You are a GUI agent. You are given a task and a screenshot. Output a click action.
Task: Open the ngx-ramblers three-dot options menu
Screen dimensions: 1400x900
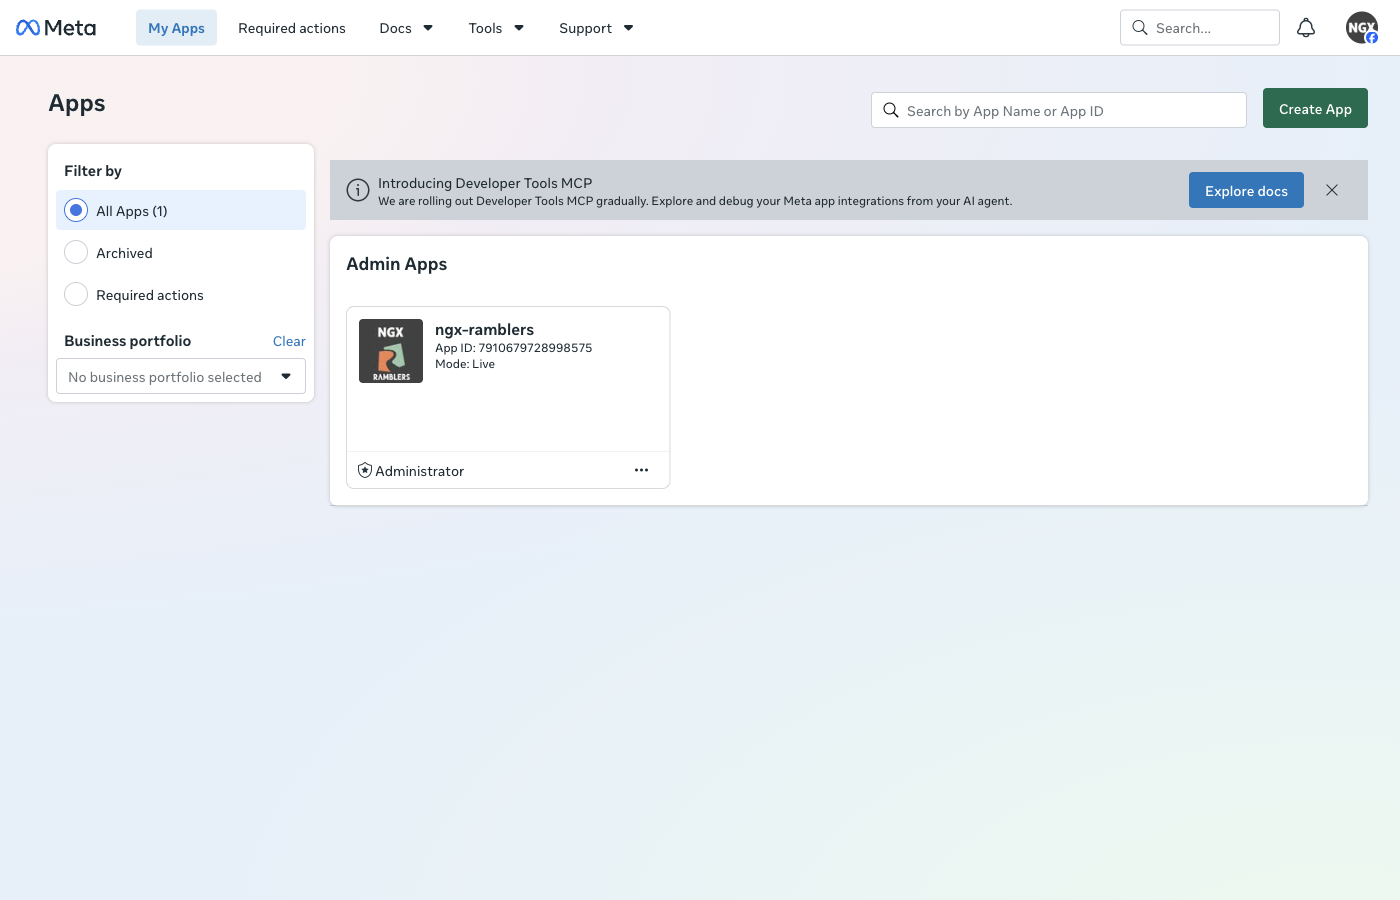point(641,470)
